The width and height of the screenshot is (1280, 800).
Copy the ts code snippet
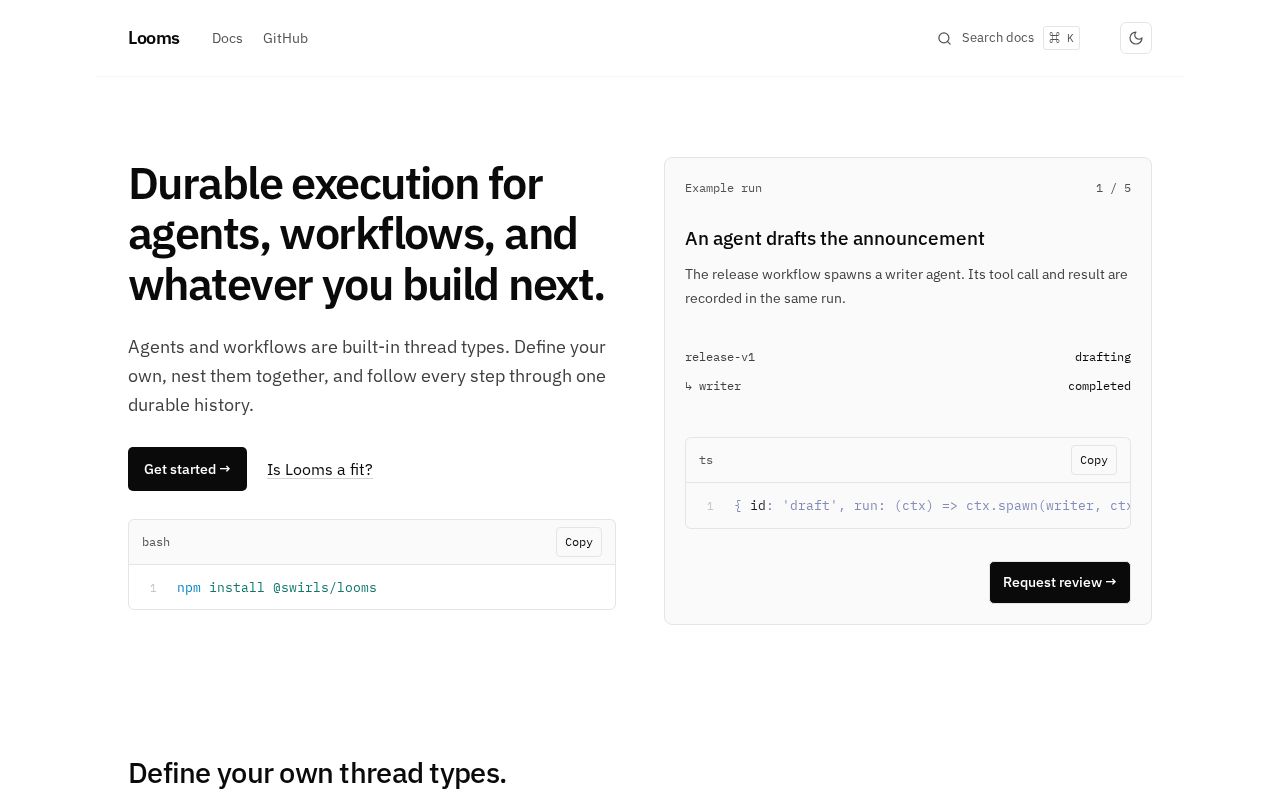(1094, 460)
